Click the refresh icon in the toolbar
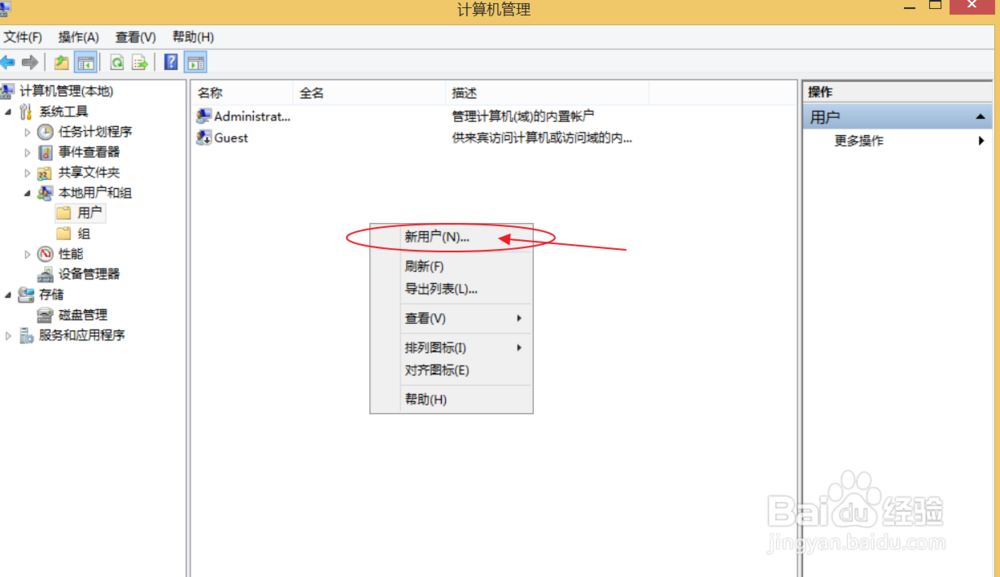1000x577 pixels. click(118, 61)
